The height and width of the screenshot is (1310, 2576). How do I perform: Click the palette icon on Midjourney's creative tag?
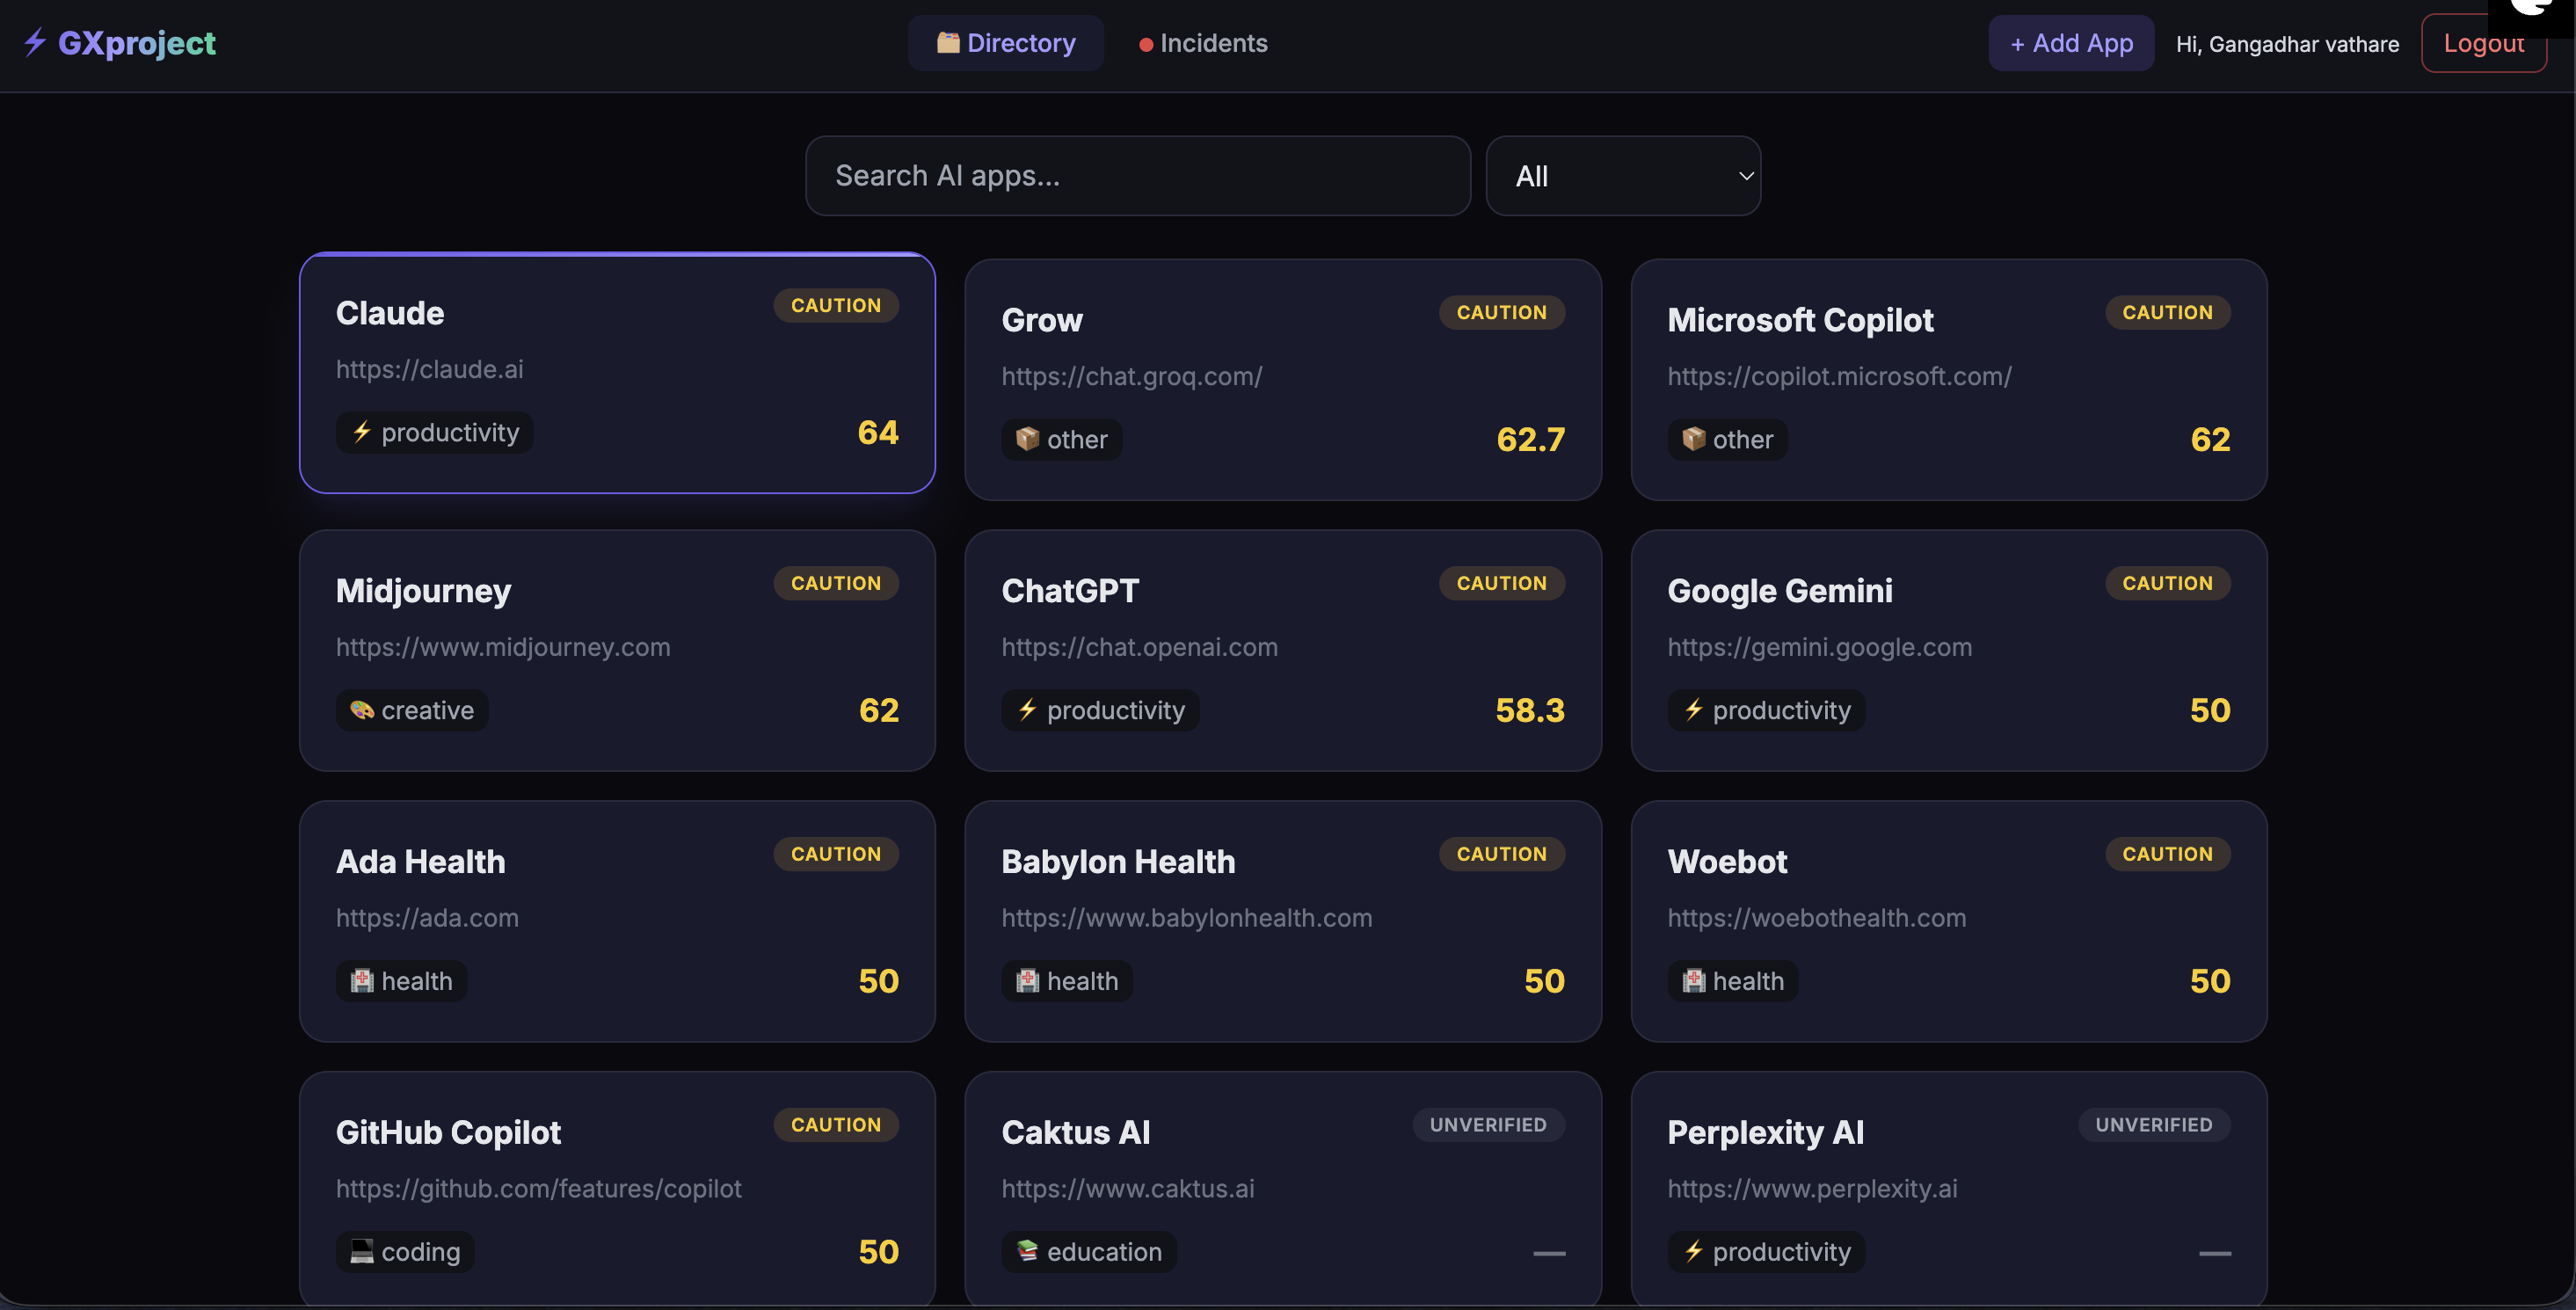tap(362, 710)
